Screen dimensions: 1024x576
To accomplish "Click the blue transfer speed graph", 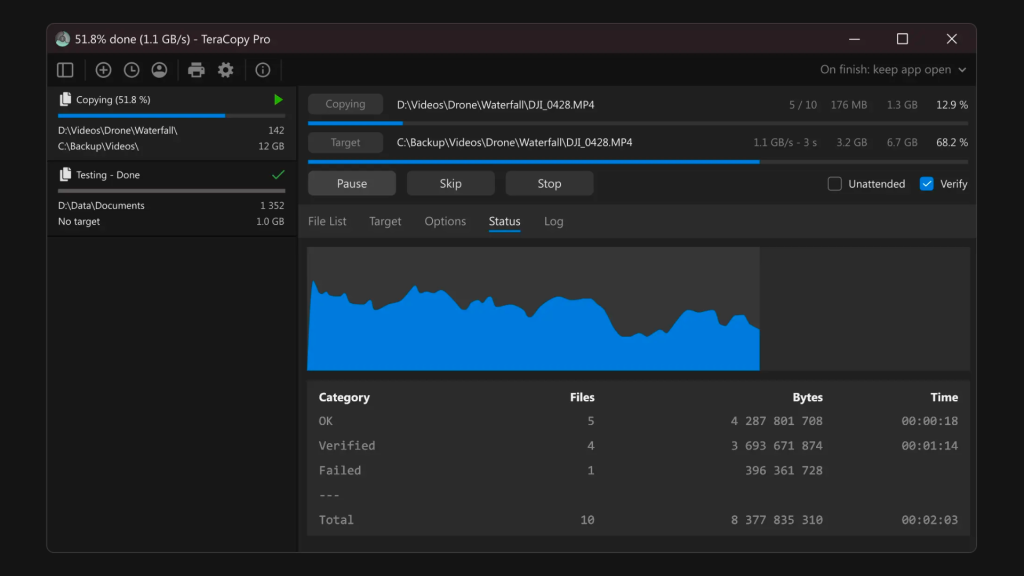I will coord(533,327).
